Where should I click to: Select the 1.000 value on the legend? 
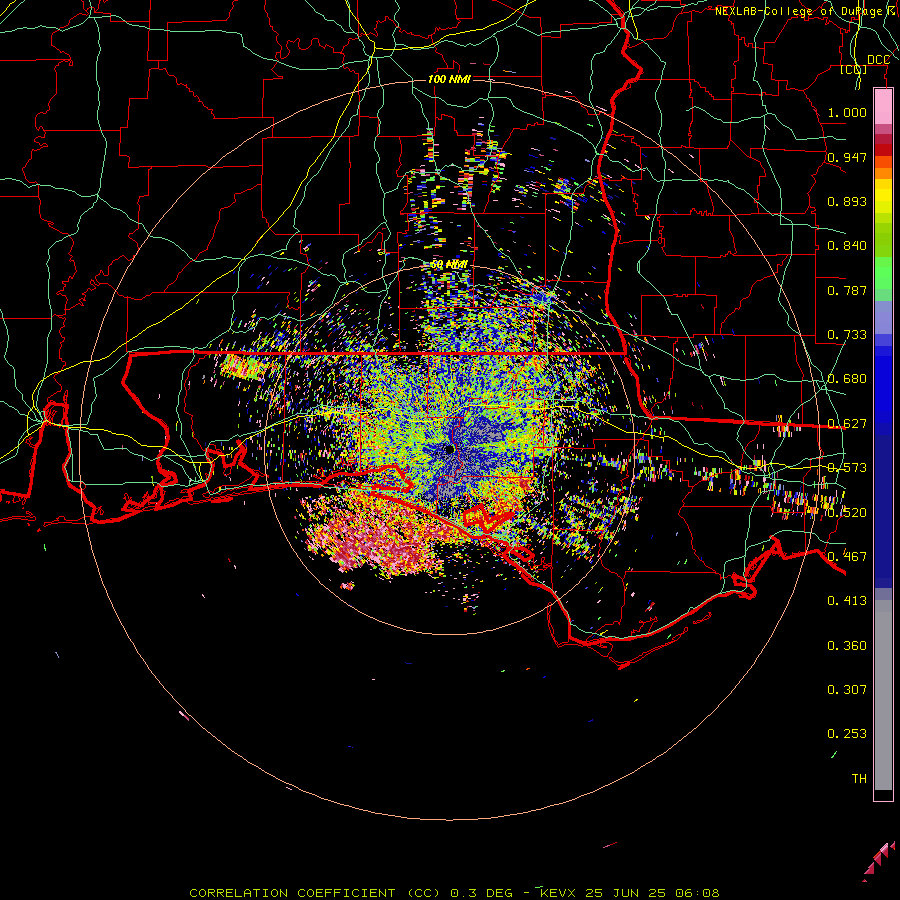(847, 112)
